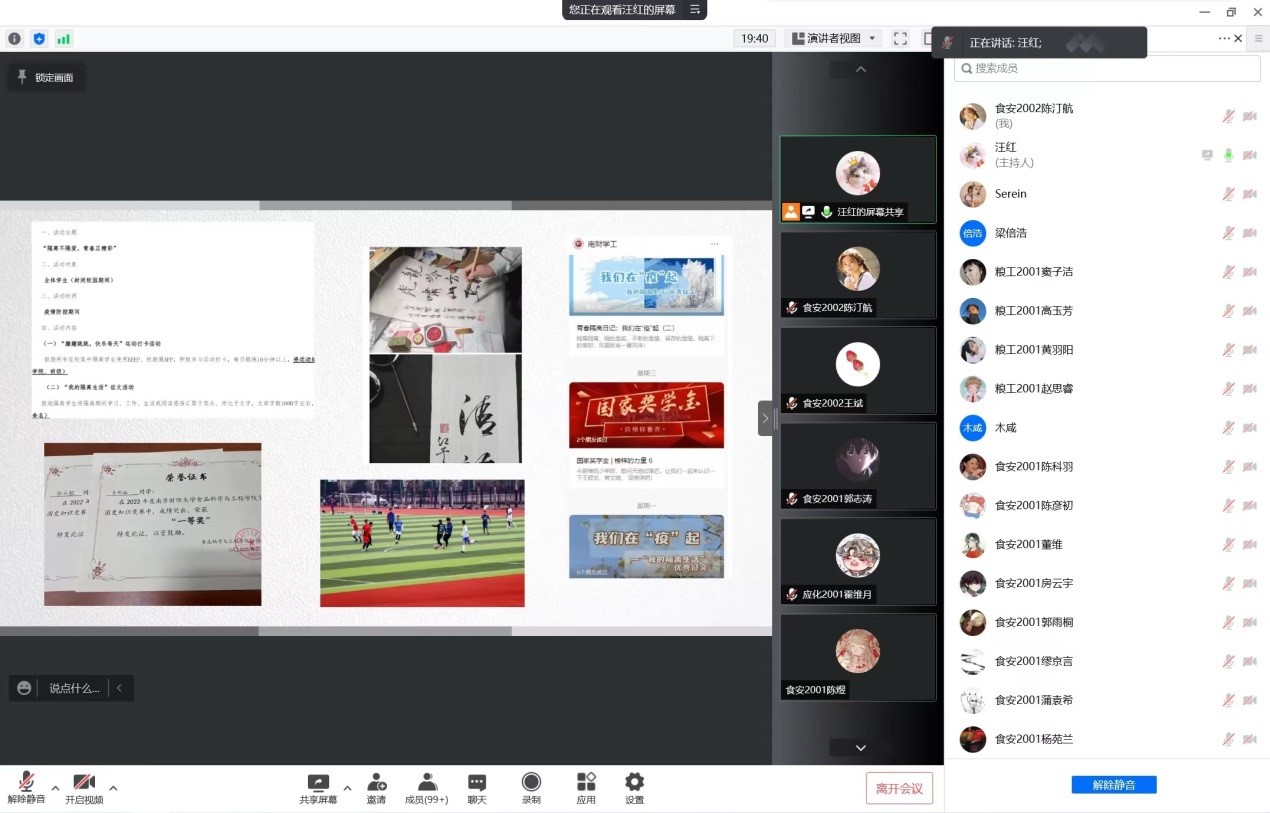Open the screen-viewing options menu at top
The image size is (1270, 813).
[x=695, y=10]
